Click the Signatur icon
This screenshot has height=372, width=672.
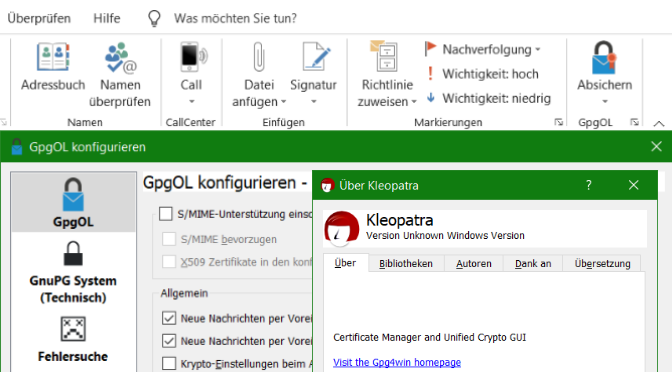[x=316, y=57]
